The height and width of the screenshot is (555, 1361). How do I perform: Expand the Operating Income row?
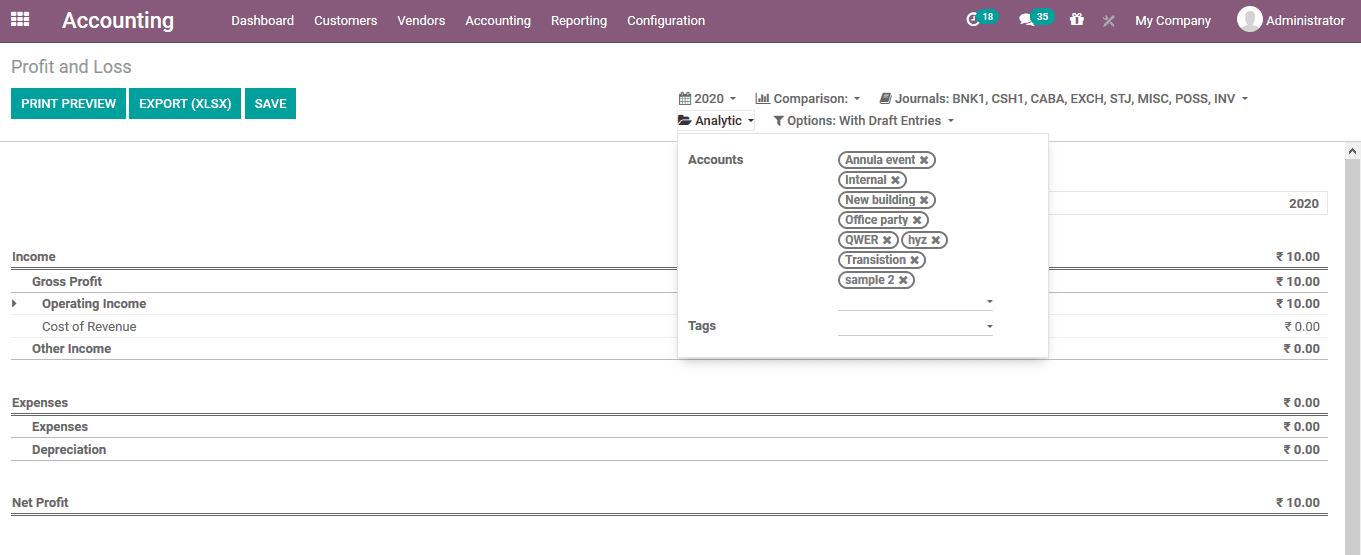[x=15, y=304]
